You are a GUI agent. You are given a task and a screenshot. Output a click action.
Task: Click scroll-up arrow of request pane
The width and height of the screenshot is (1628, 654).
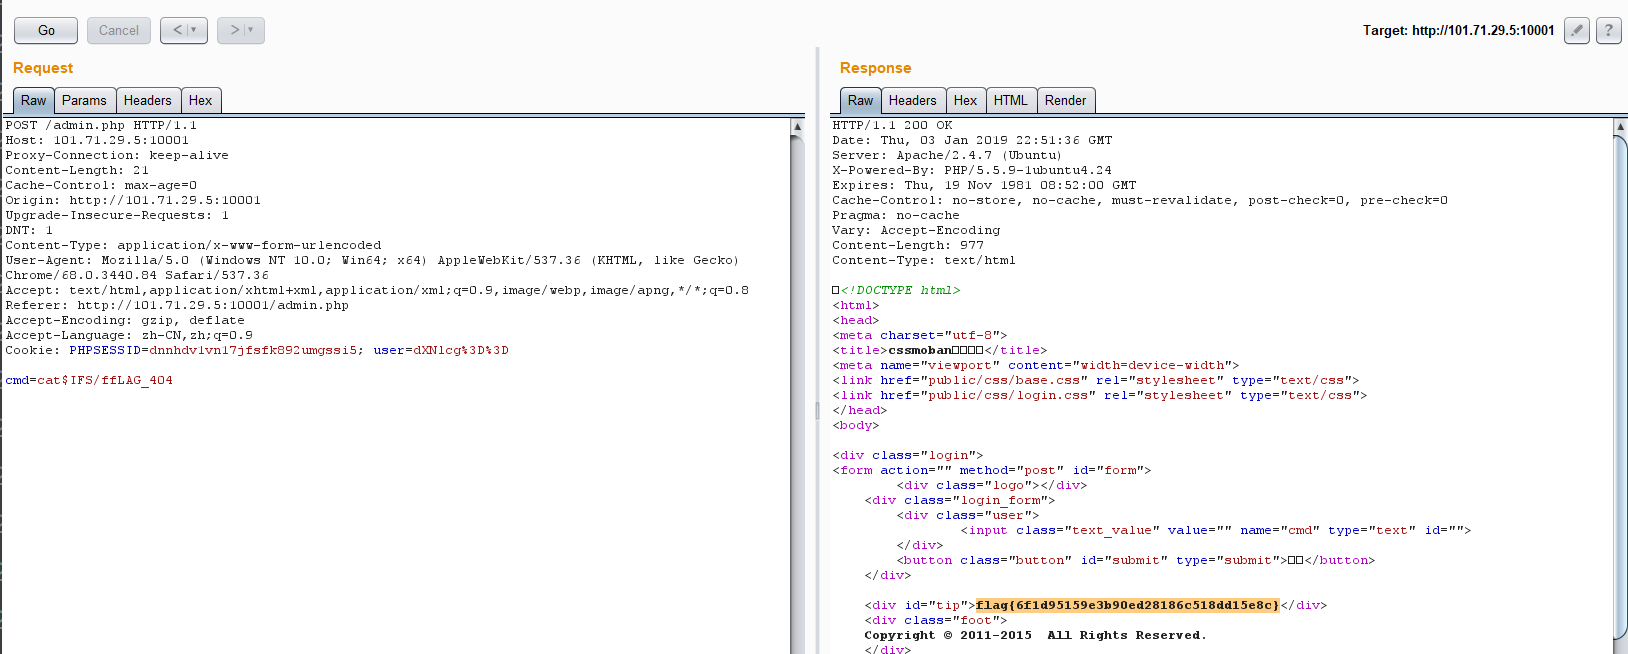797,126
